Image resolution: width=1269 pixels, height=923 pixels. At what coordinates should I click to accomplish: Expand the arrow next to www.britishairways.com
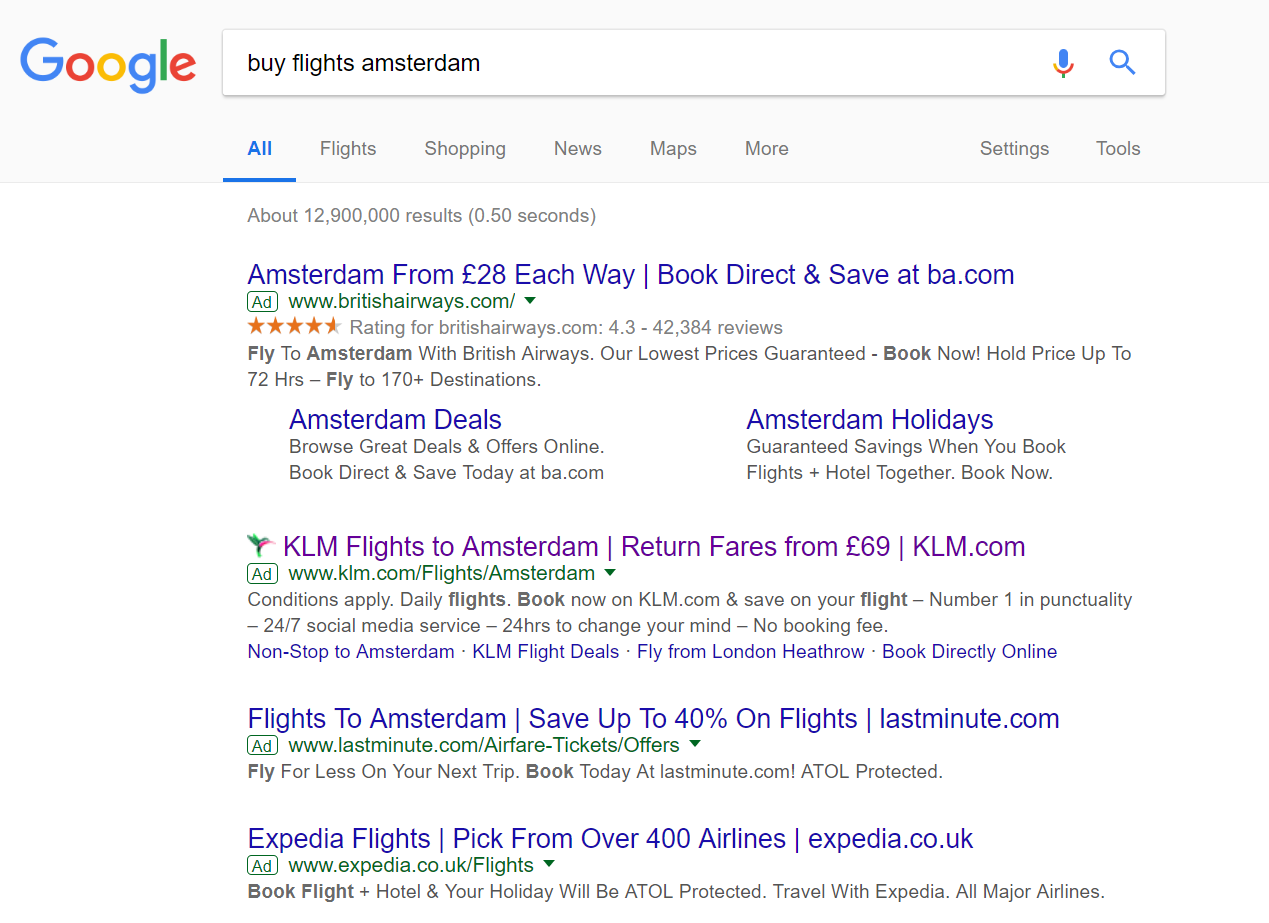point(530,300)
